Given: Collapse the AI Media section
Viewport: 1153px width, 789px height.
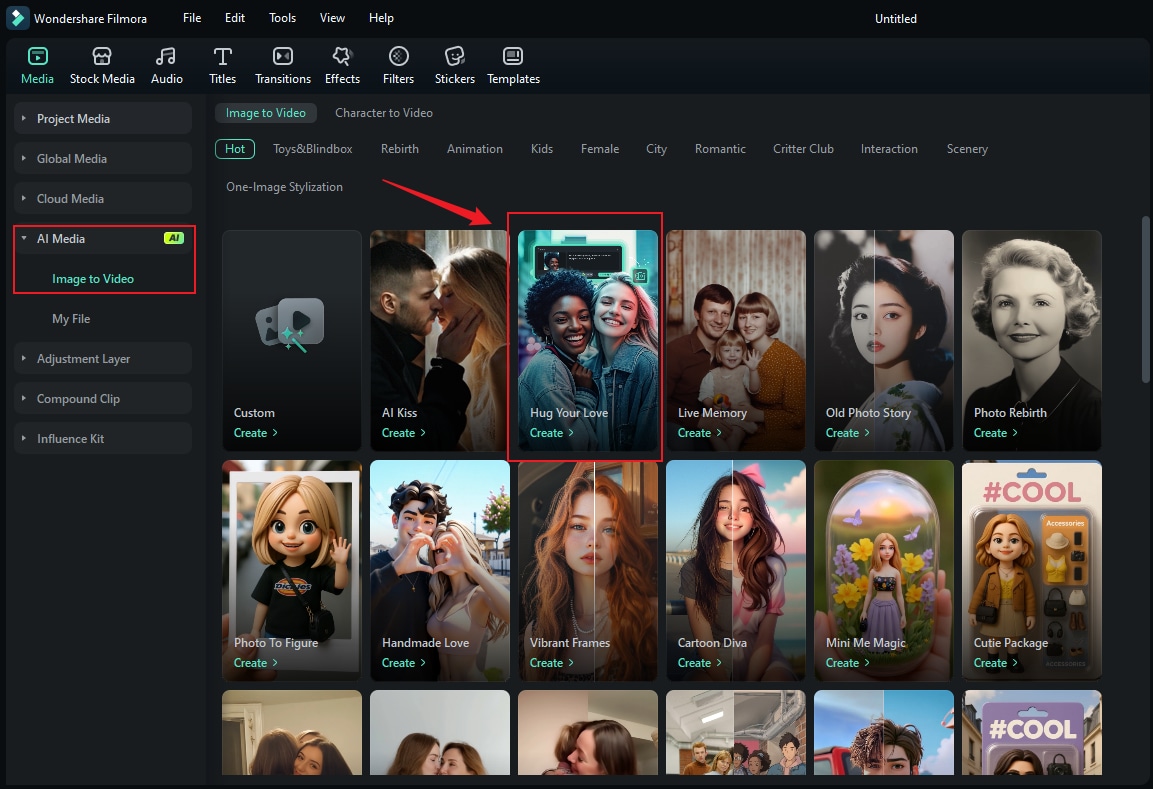Looking at the screenshot, I should point(24,238).
